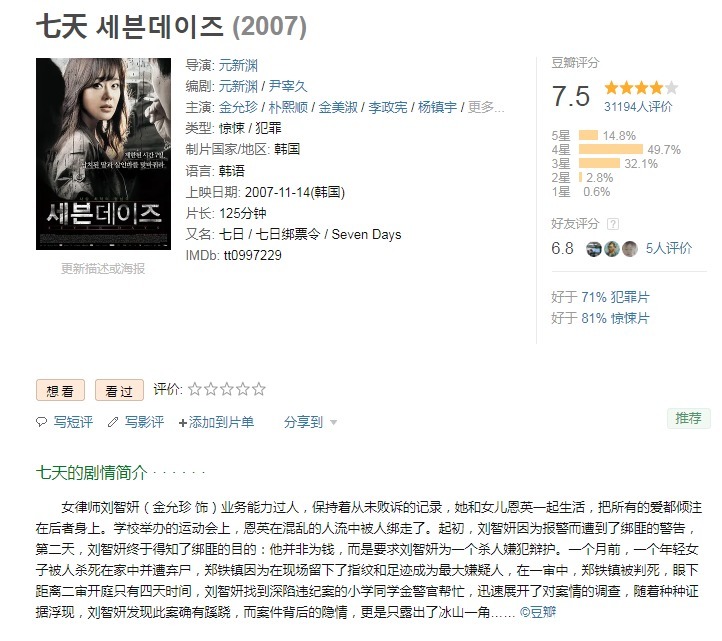Click the plus icon for 添加到片单

pos(183,423)
